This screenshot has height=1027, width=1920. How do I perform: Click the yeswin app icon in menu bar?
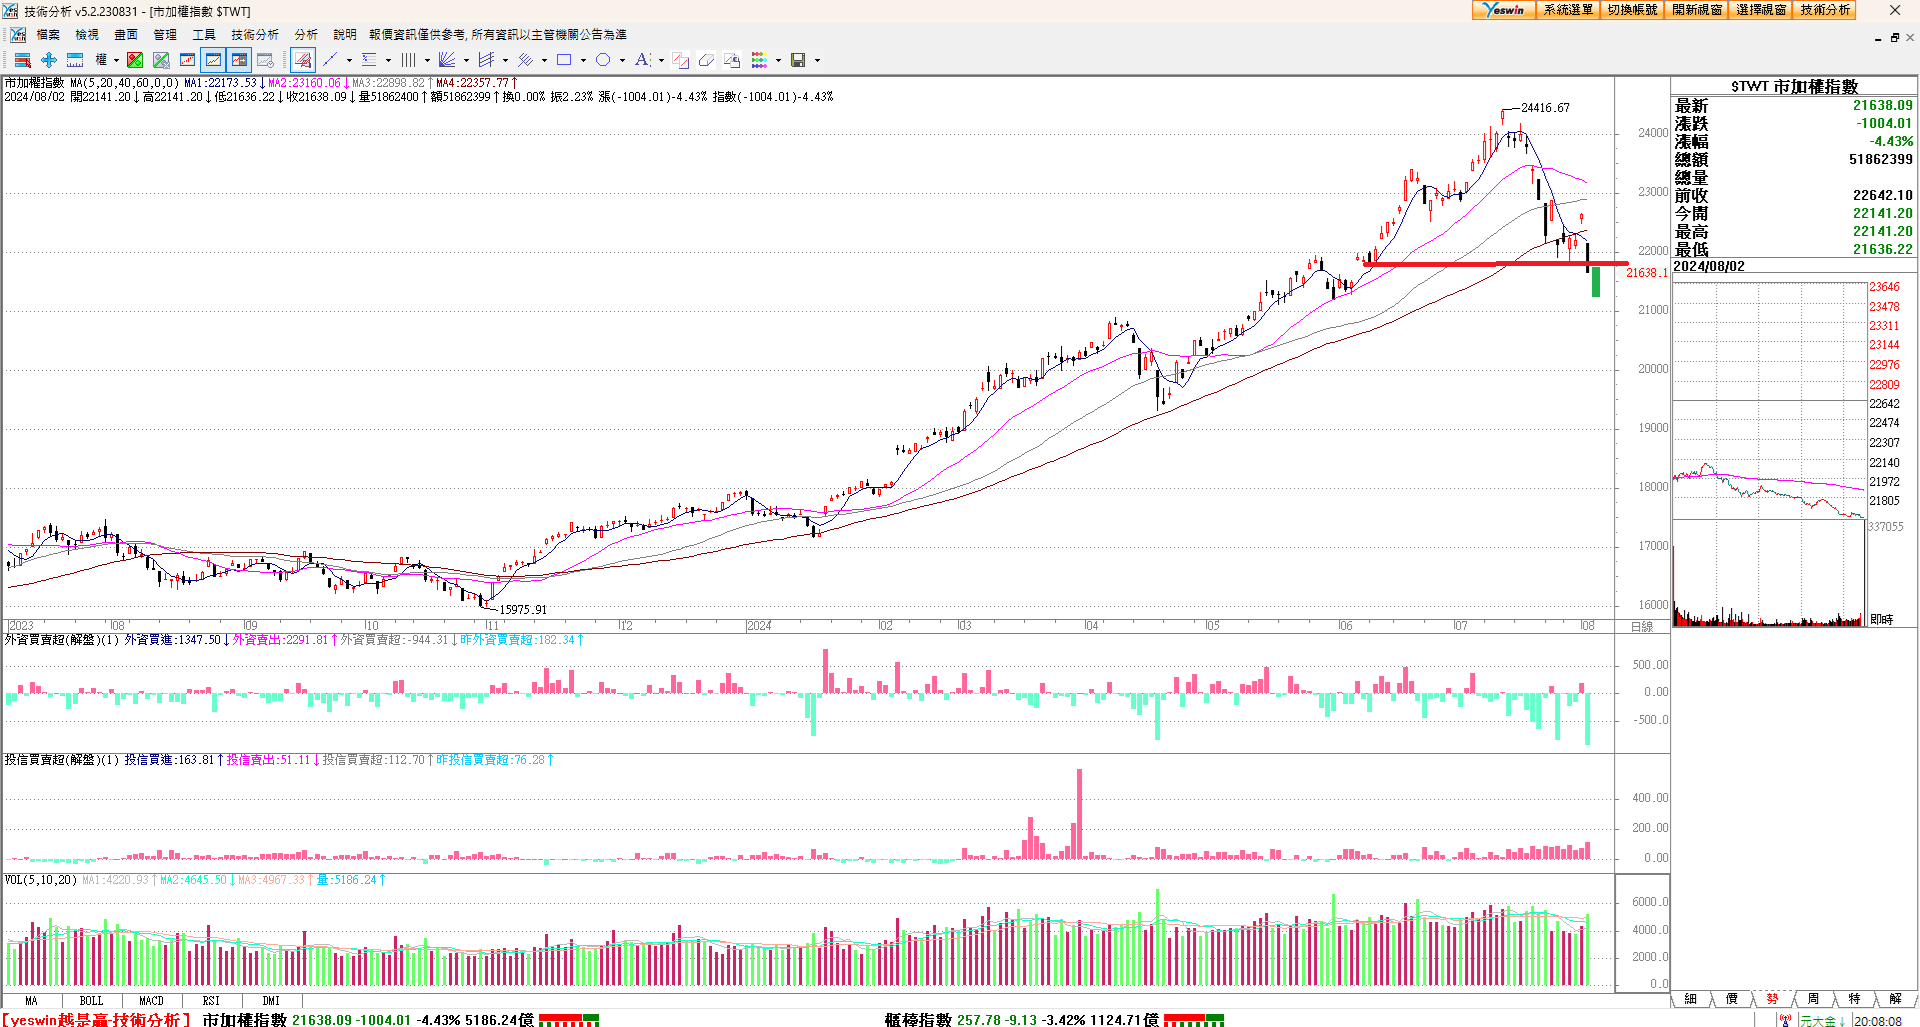coord(17,35)
